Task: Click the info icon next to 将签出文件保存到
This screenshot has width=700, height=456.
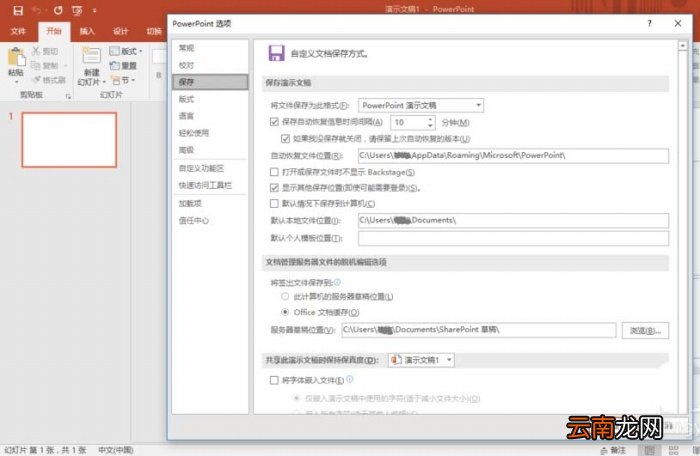Action: [x=338, y=282]
